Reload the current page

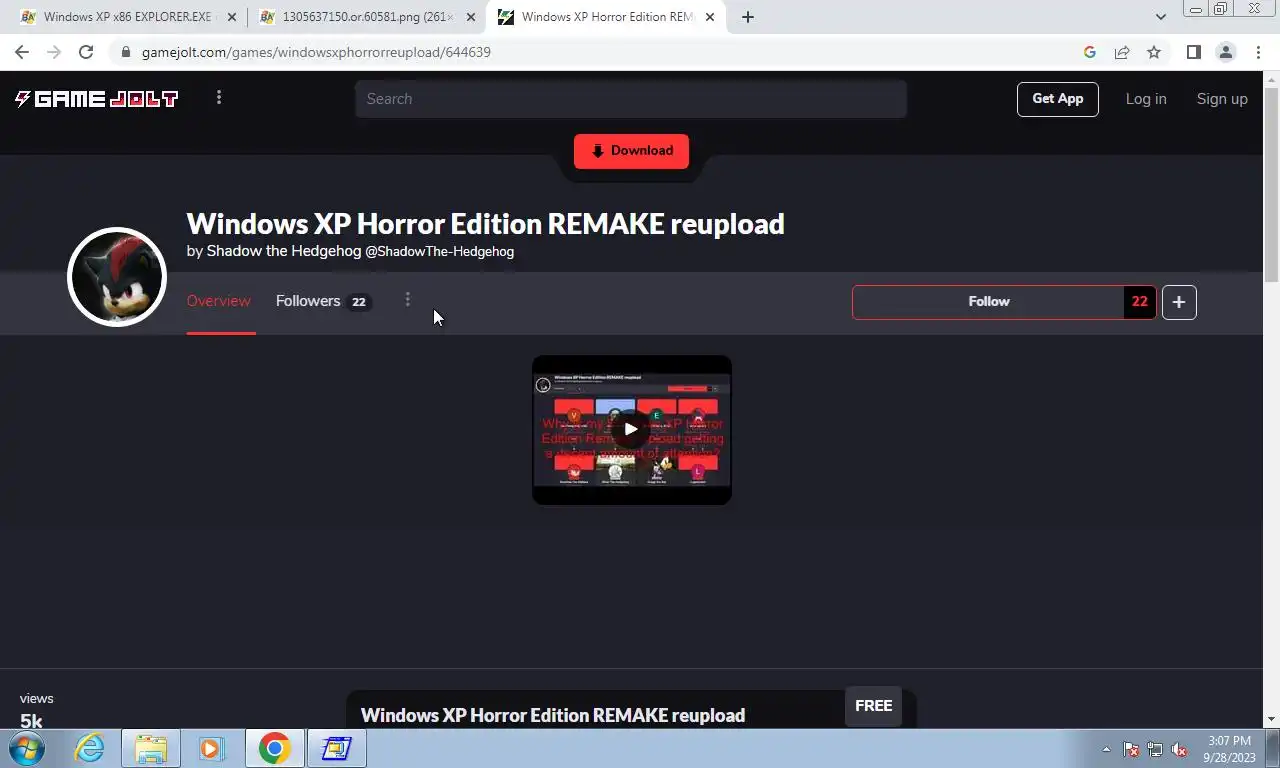coord(86,52)
